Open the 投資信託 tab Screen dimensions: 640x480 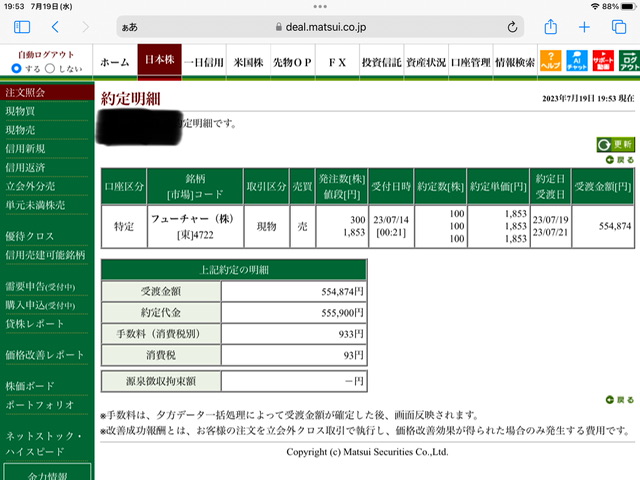381,62
